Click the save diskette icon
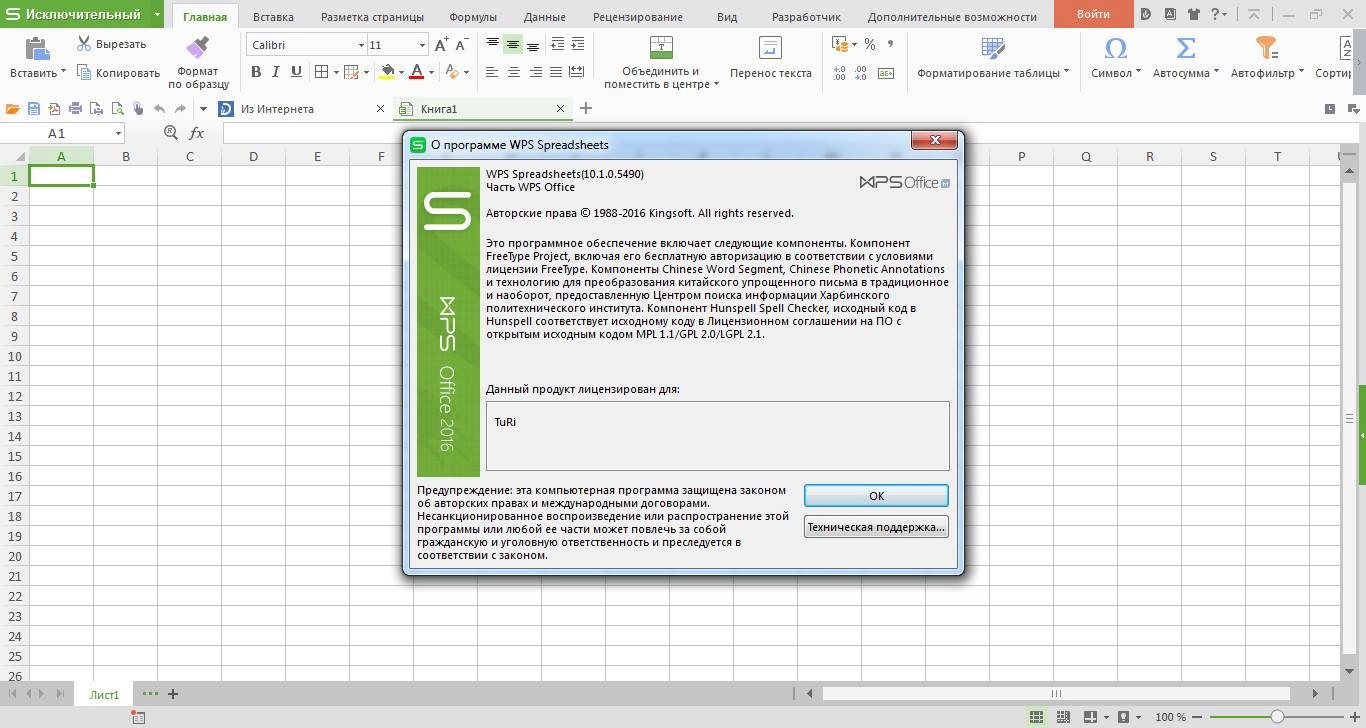The height and width of the screenshot is (728, 1366). 34,109
